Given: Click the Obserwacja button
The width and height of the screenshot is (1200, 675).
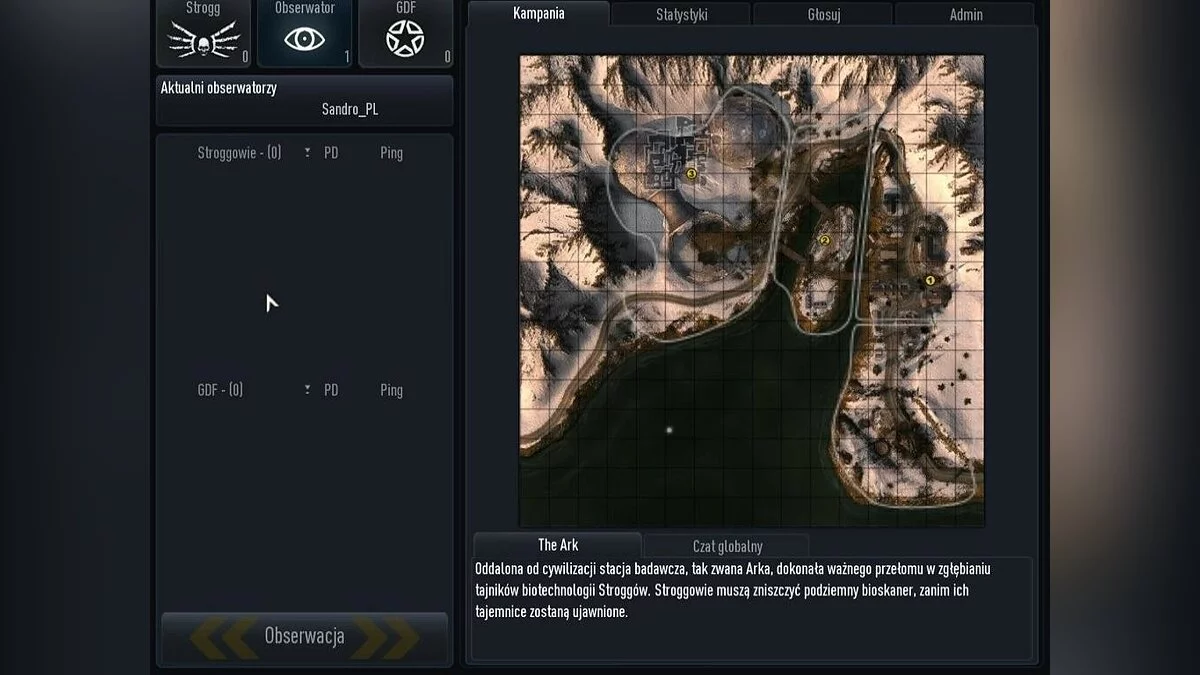Looking at the screenshot, I should 304,636.
